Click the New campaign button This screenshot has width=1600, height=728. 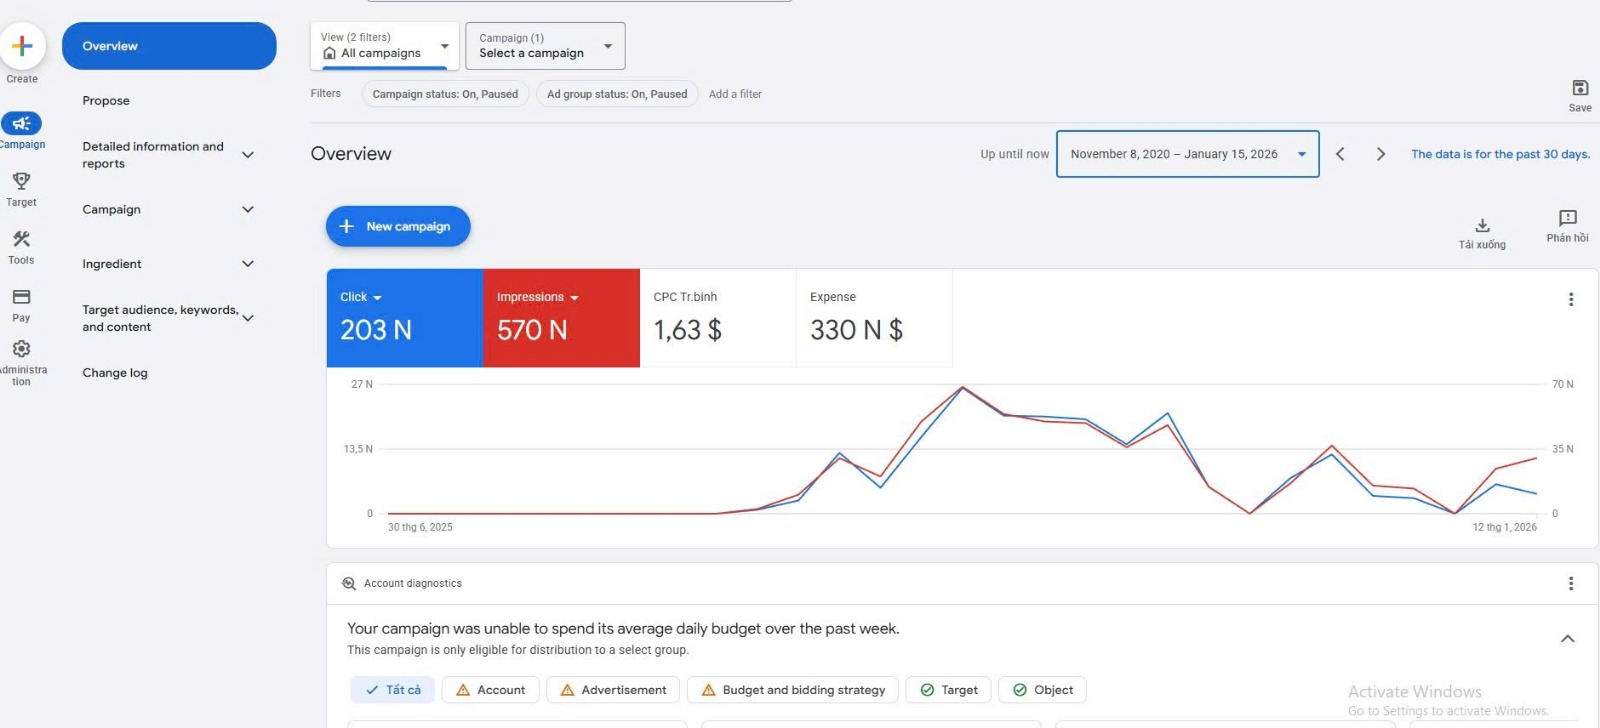398,227
